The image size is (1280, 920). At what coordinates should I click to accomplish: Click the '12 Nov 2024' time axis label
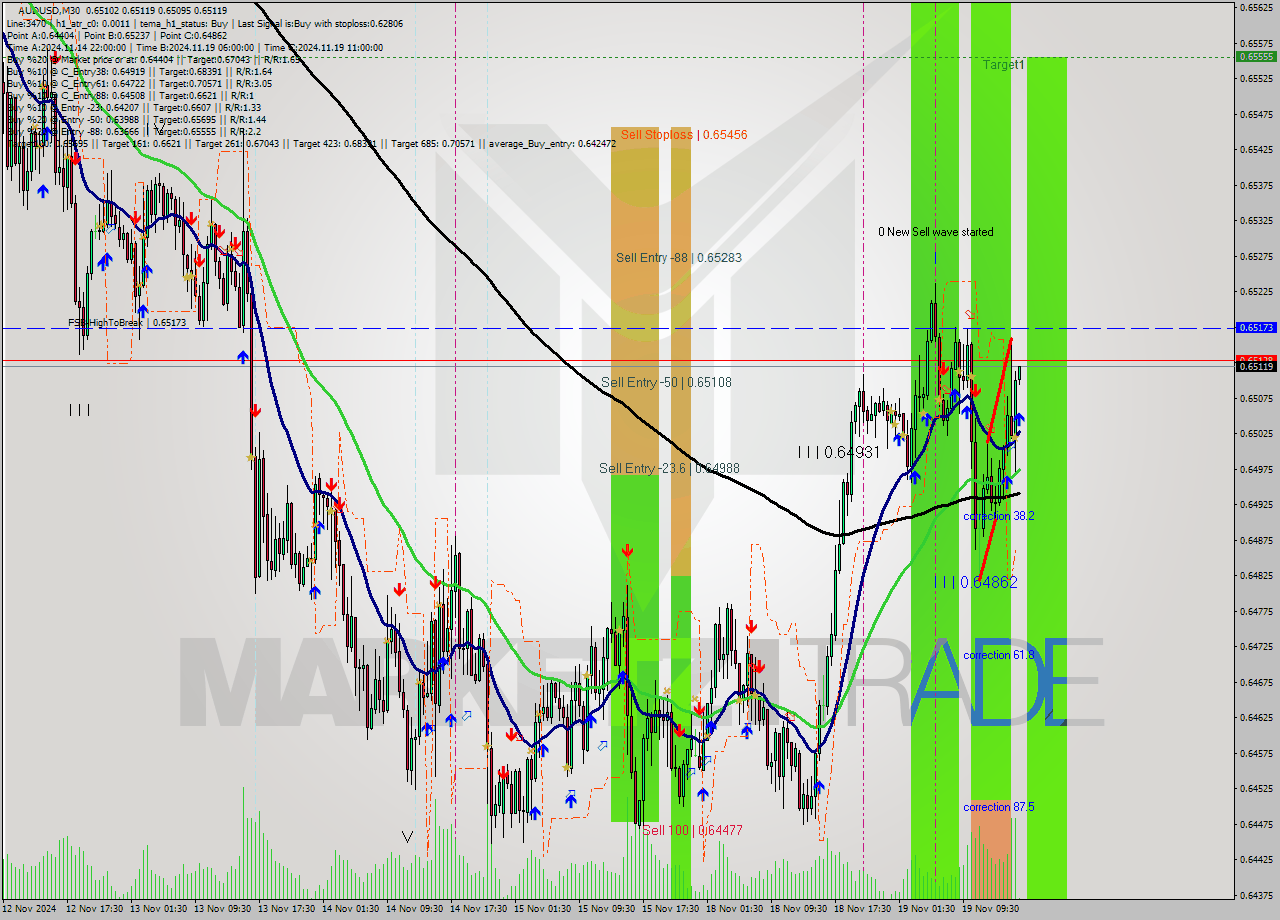click(30, 909)
